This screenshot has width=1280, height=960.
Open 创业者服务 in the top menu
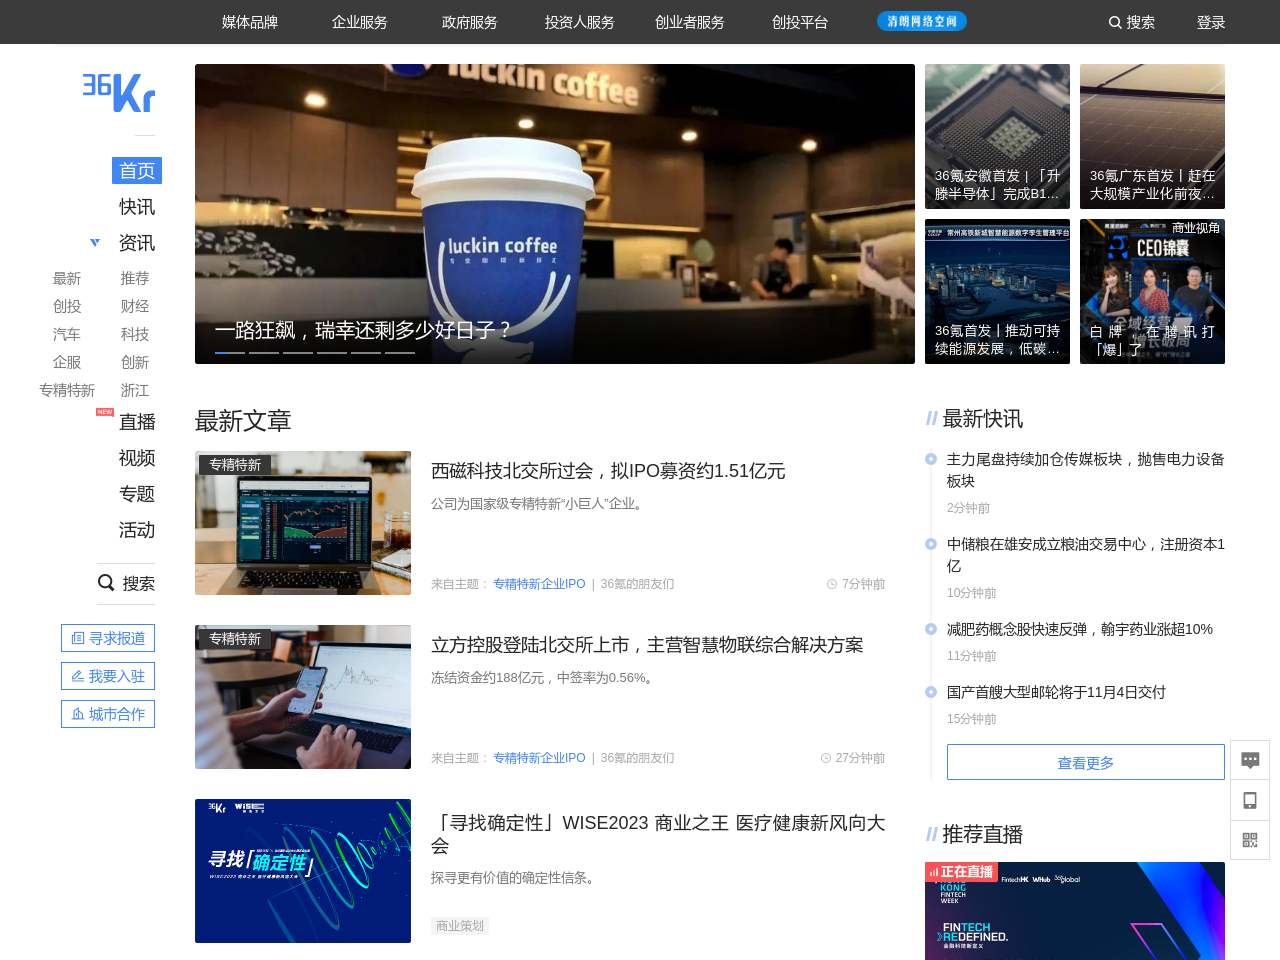click(690, 22)
